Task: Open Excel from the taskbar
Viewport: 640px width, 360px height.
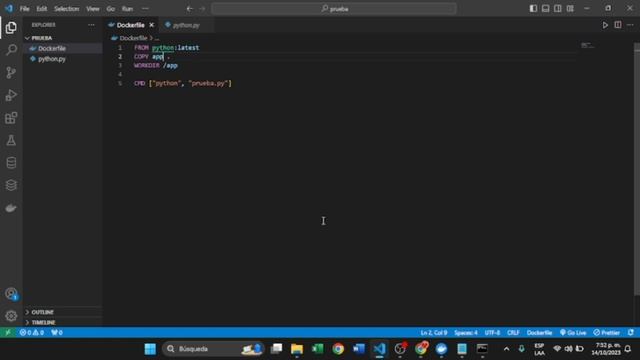Action: click(318, 349)
